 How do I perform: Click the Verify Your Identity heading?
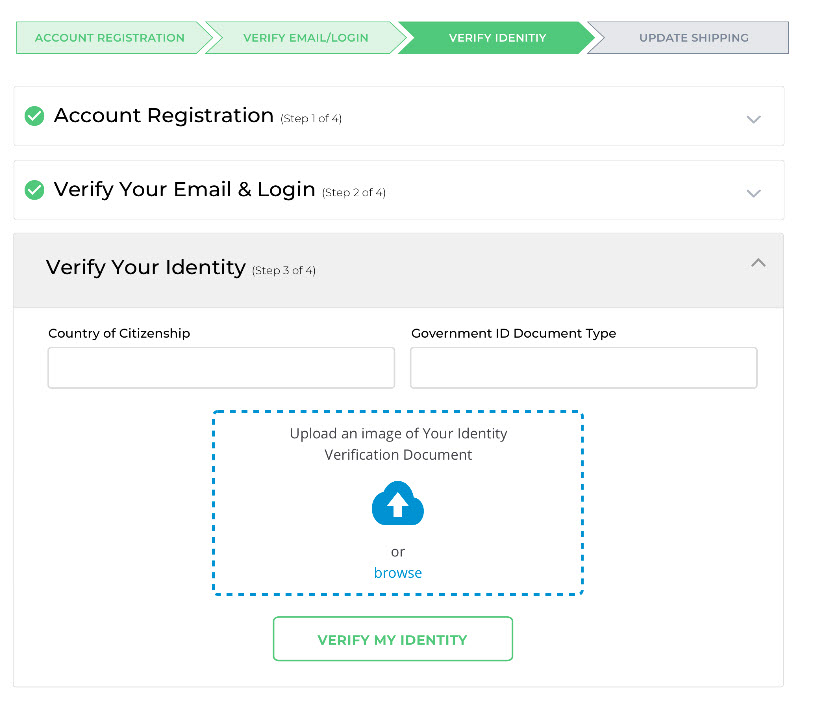(146, 267)
